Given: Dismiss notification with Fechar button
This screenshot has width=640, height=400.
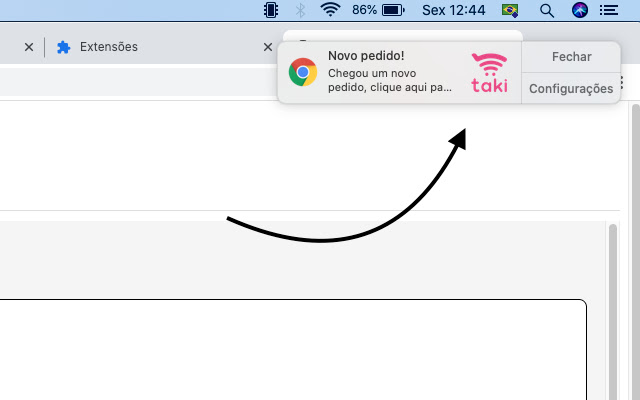Looking at the screenshot, I should point(571,57).
